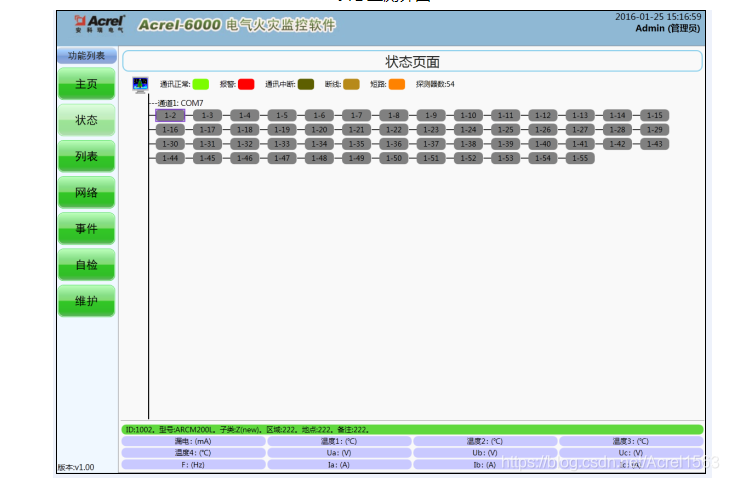Select detector node 1-22
Image resolution: width=729 pixels, height=481 pixels.
point(394,130)
